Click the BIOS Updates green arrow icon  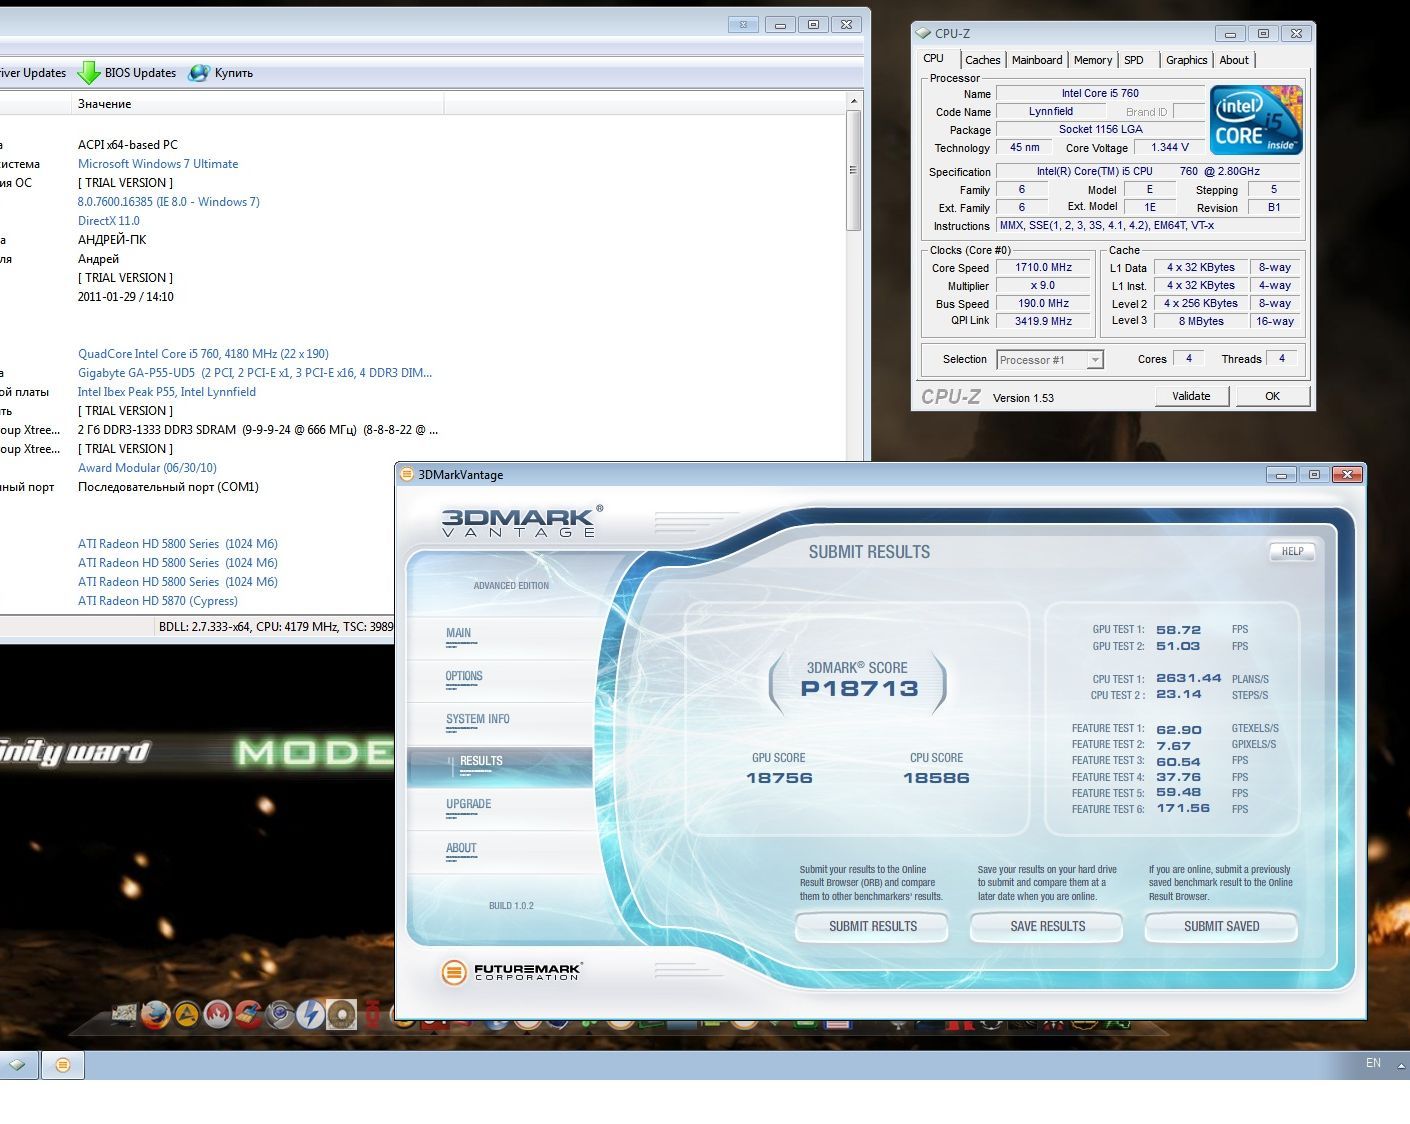point(89,73)
